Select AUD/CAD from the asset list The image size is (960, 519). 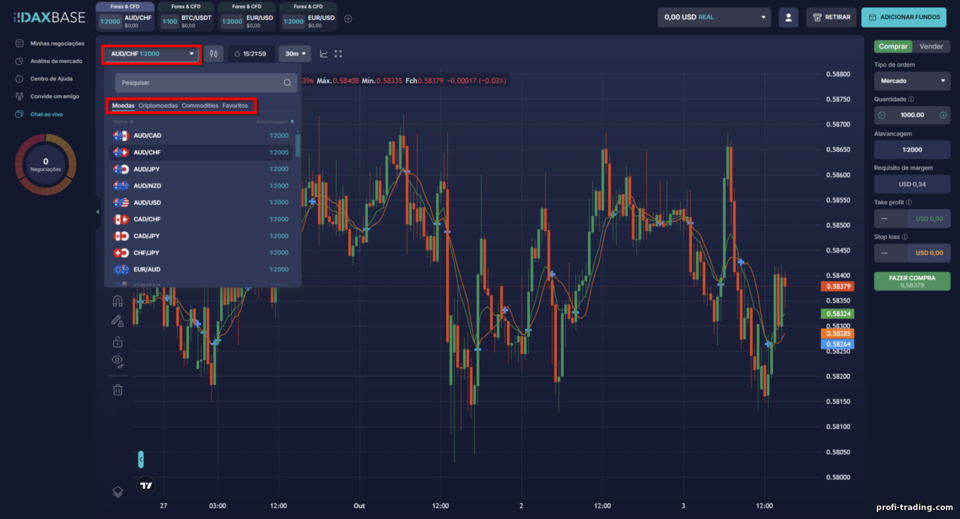(x=201, y=135)
